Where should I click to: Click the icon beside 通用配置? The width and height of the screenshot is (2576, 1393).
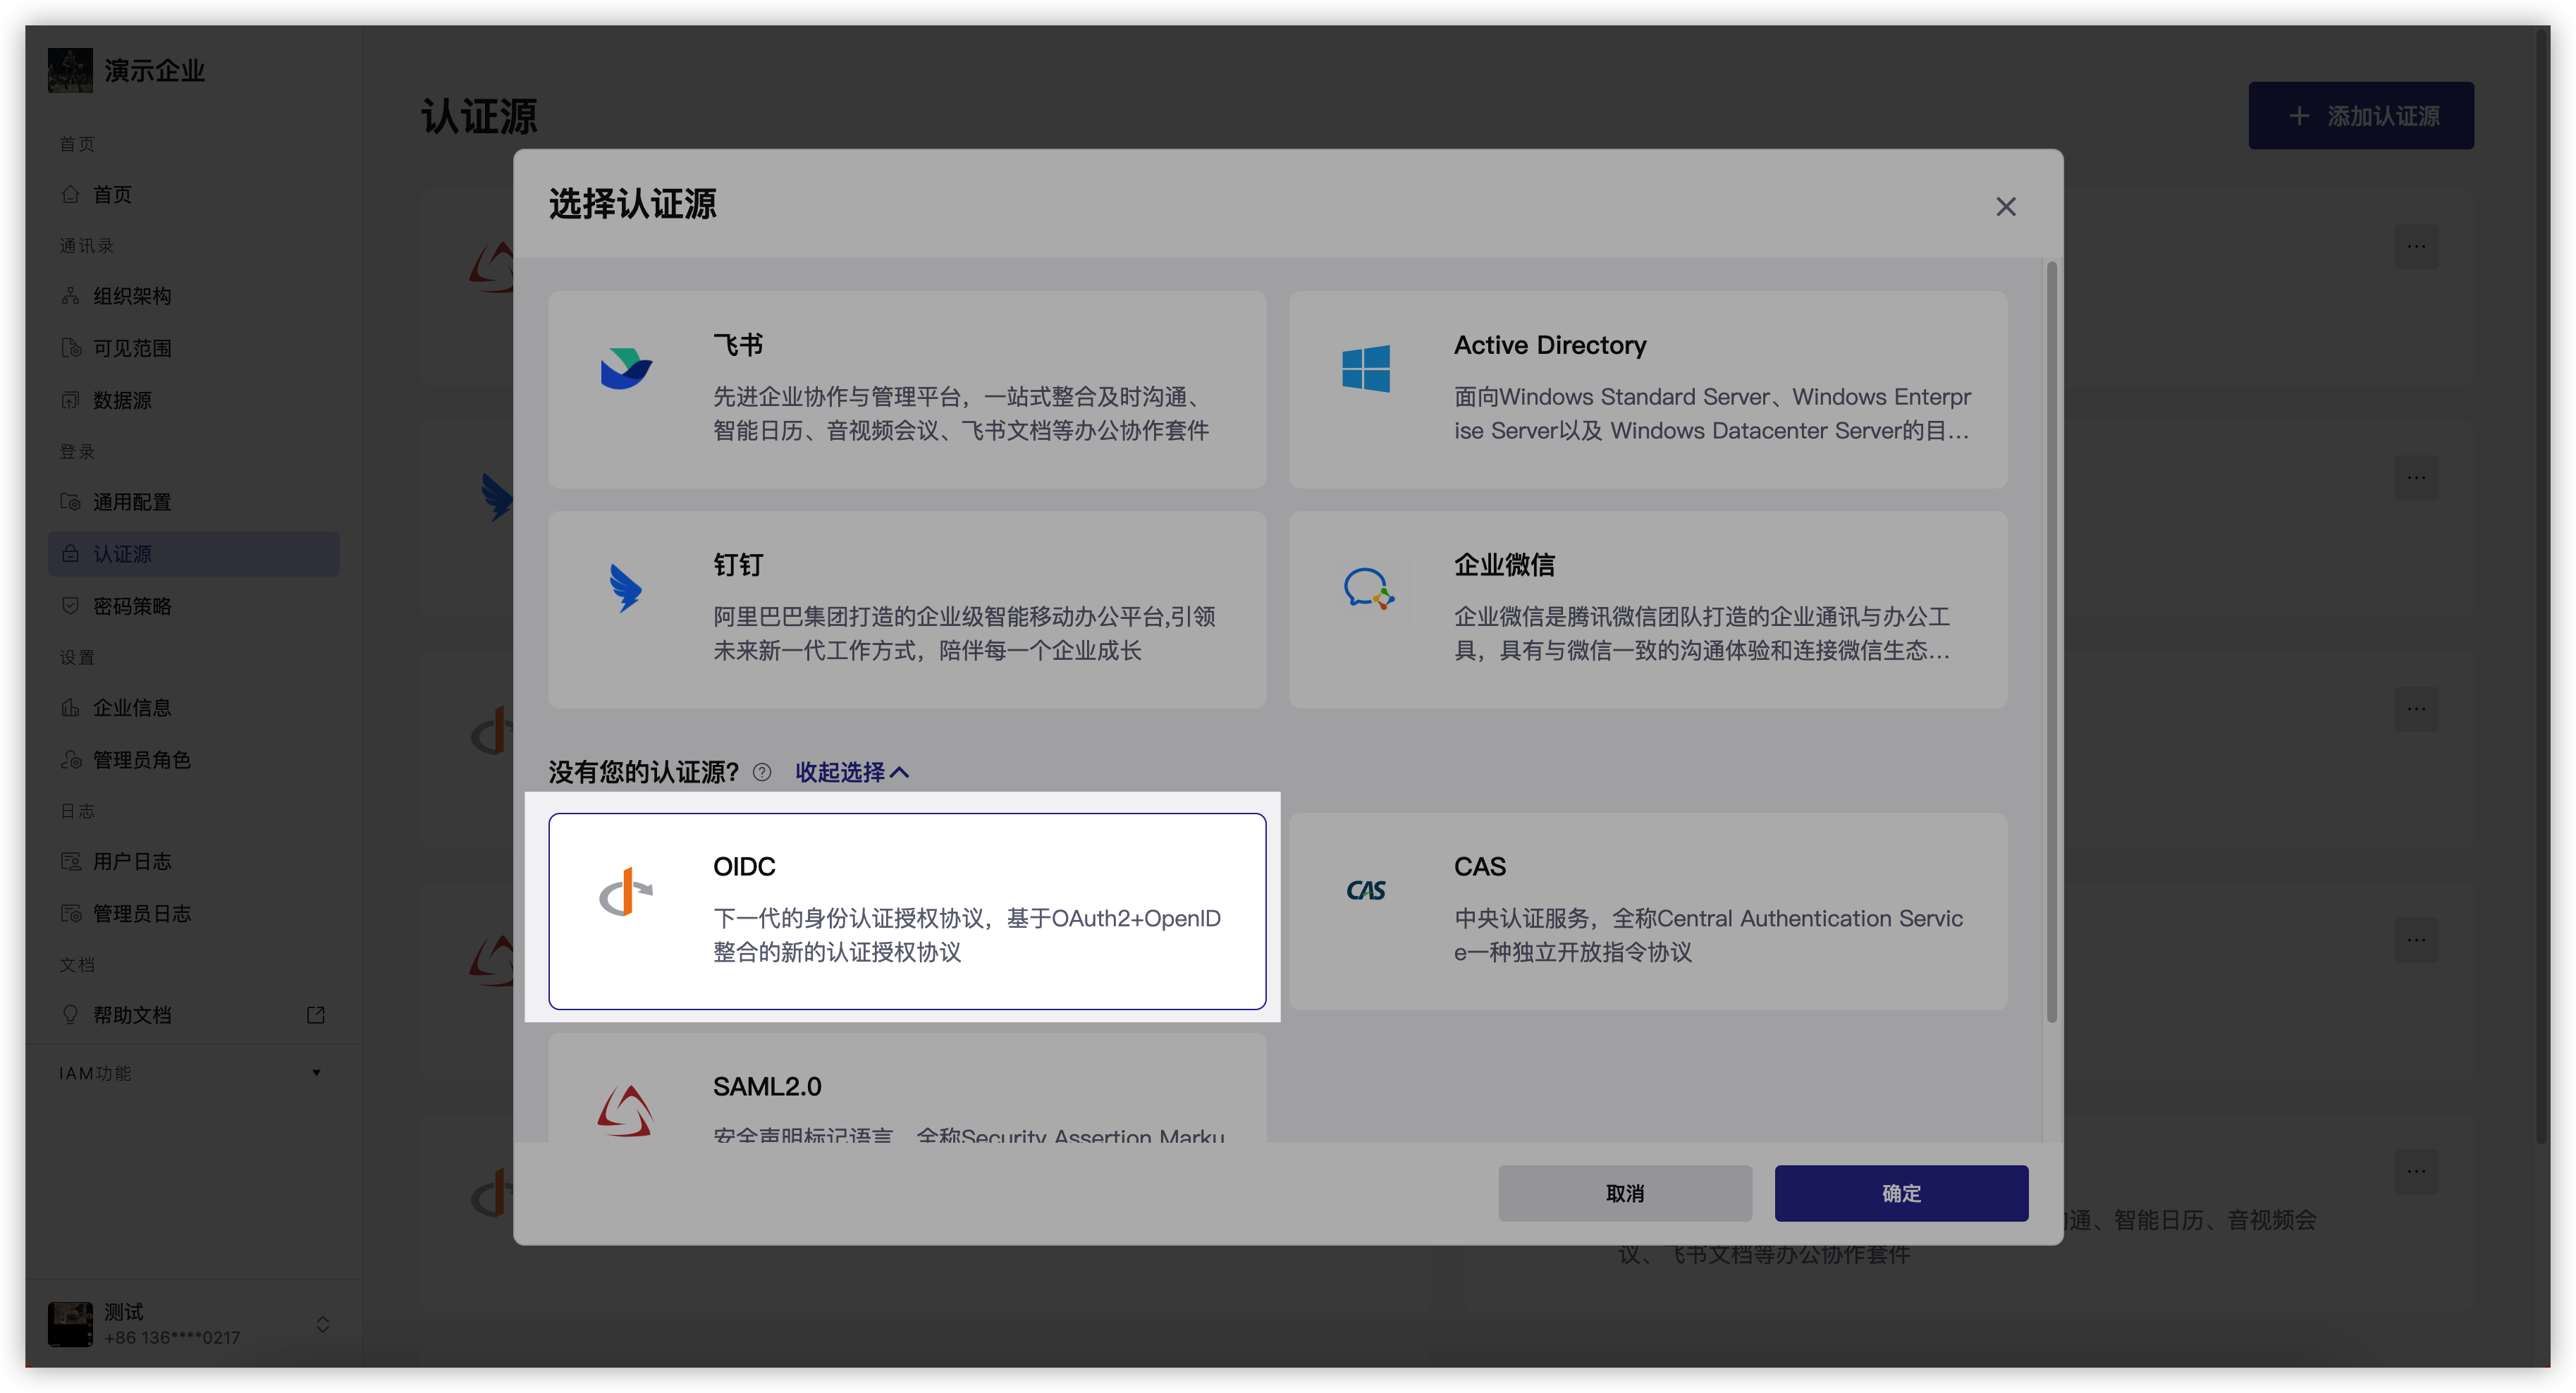[70, 502]
